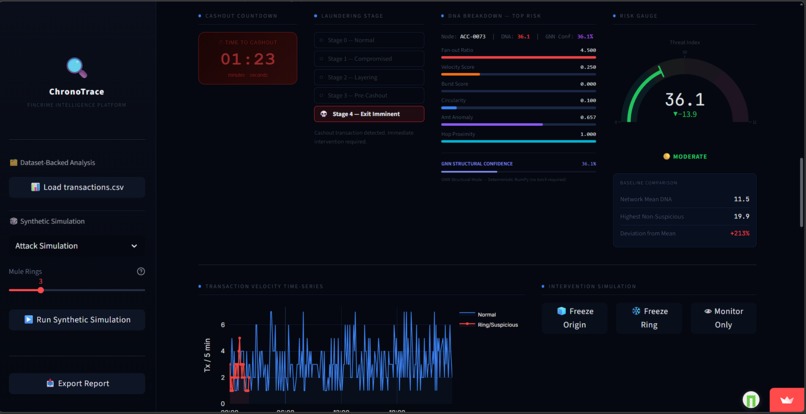The height and width of the screenshot is (414, 806).
Task: Click the Dataset-Backed Analysis heading
Action: point(52,163)
